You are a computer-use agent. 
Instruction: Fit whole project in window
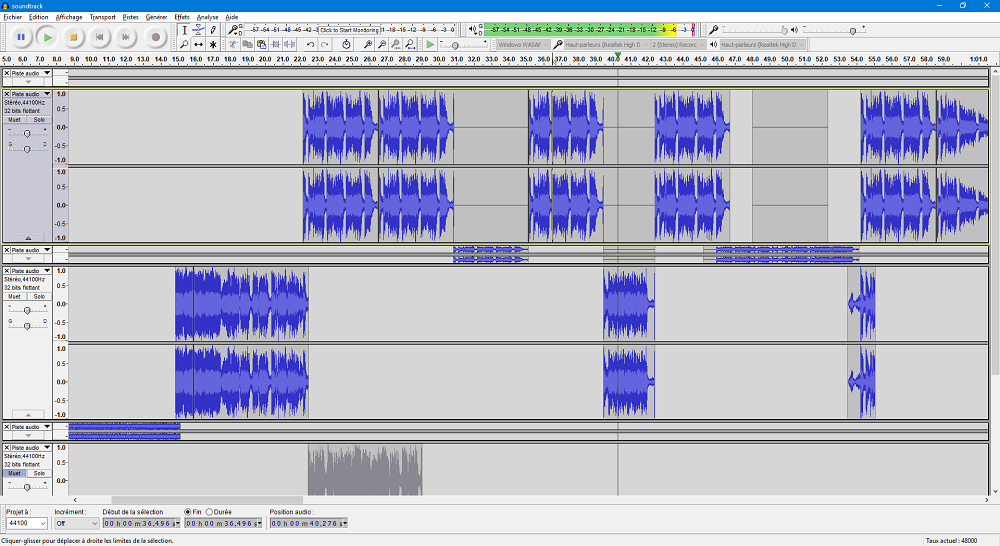point(409,45)
